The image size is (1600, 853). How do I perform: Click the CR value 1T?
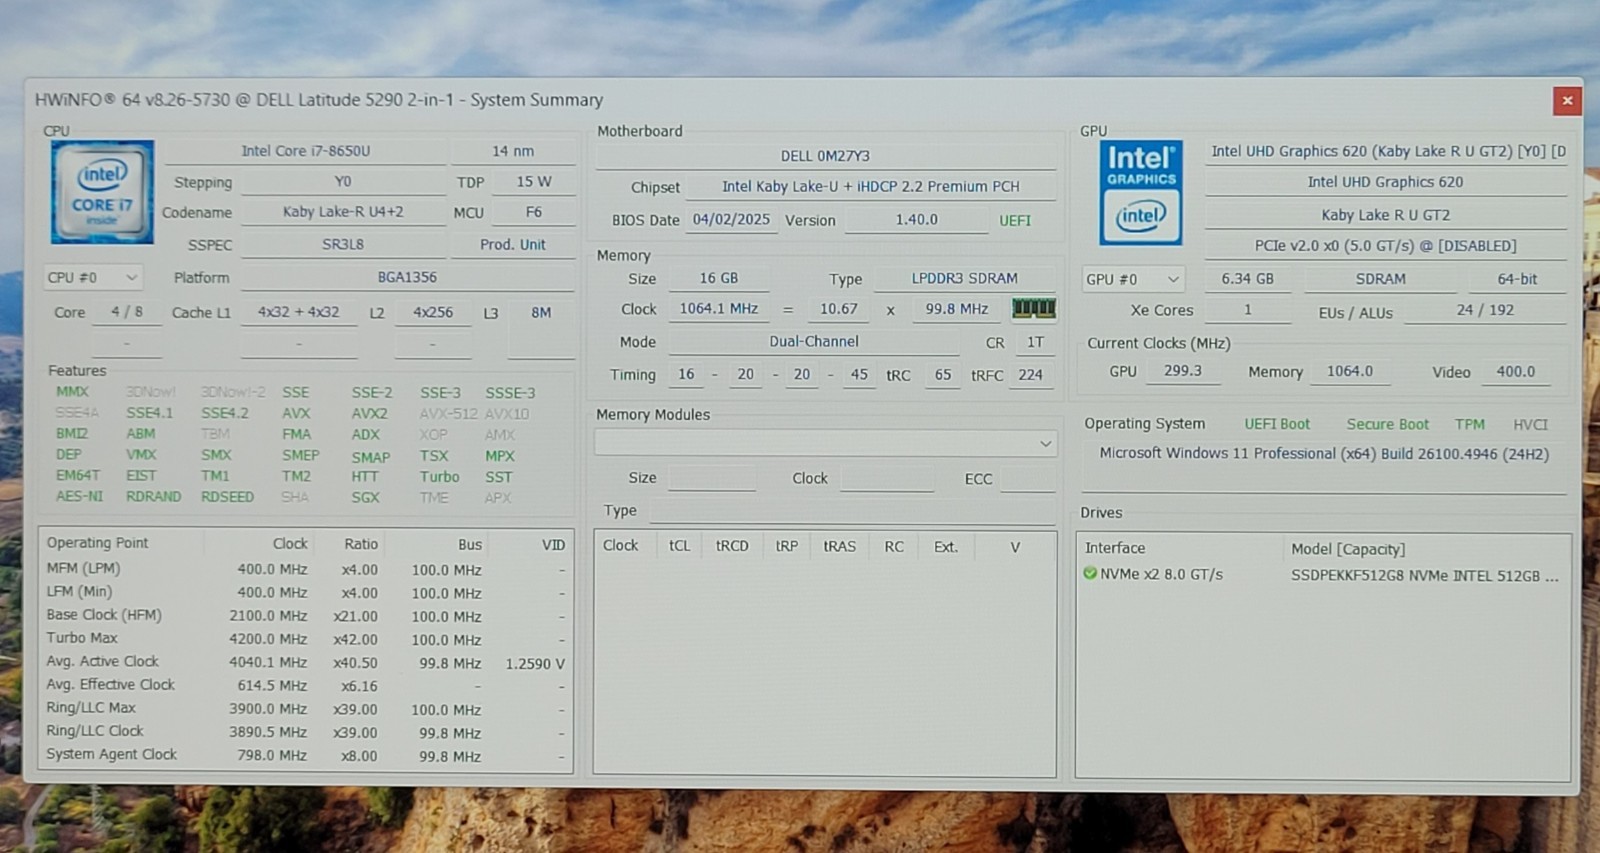(1035, 342)
